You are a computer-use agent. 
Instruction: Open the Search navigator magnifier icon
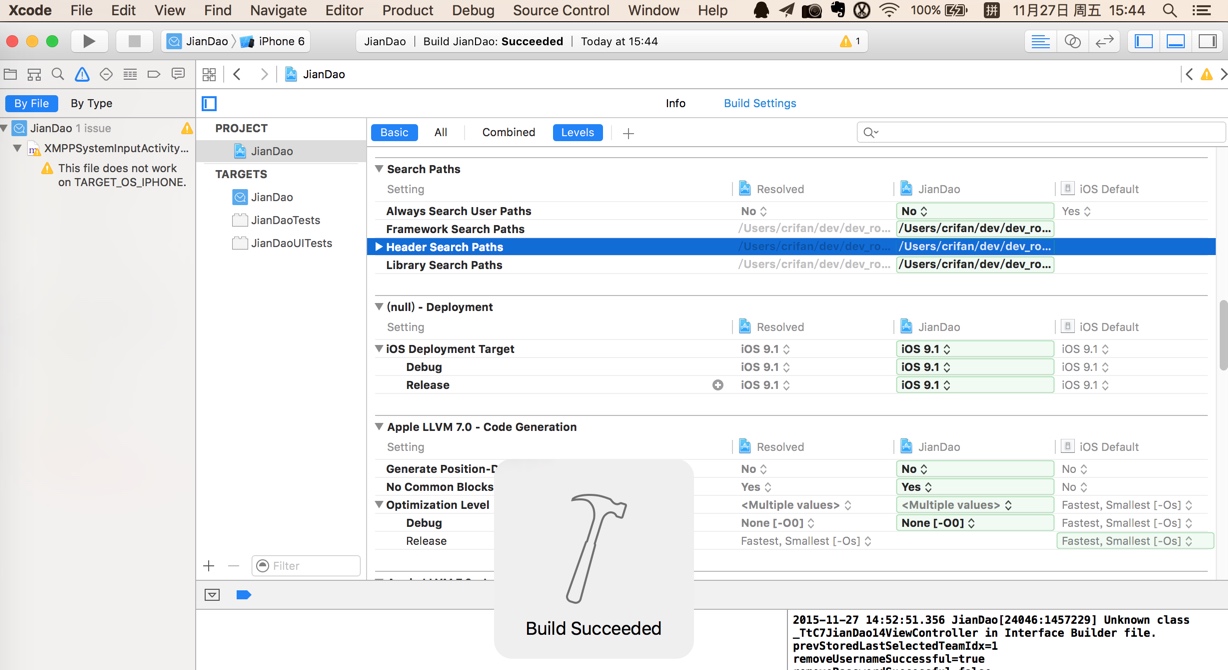pyautogui.click(x=58, y=73)
